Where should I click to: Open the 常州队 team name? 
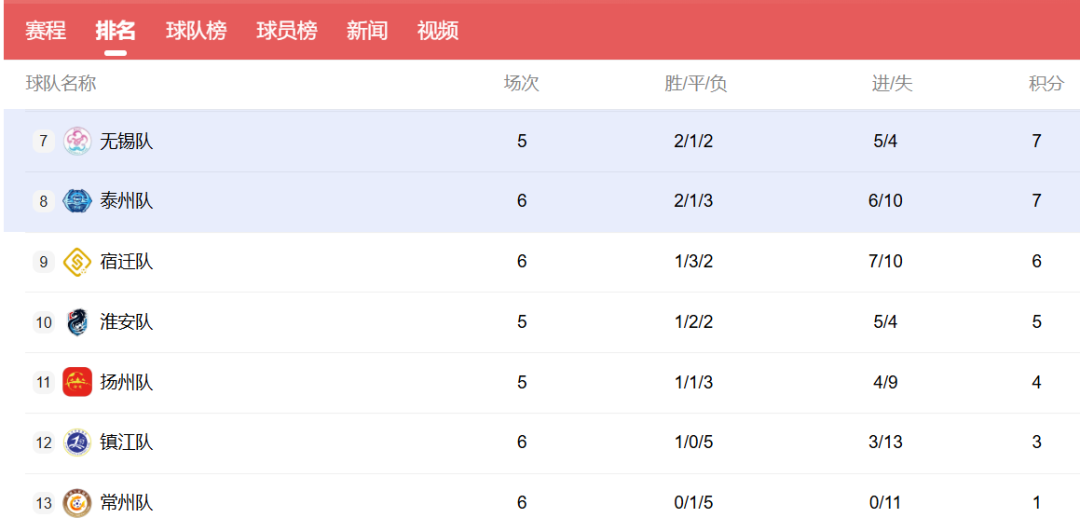tap(127, 503)
